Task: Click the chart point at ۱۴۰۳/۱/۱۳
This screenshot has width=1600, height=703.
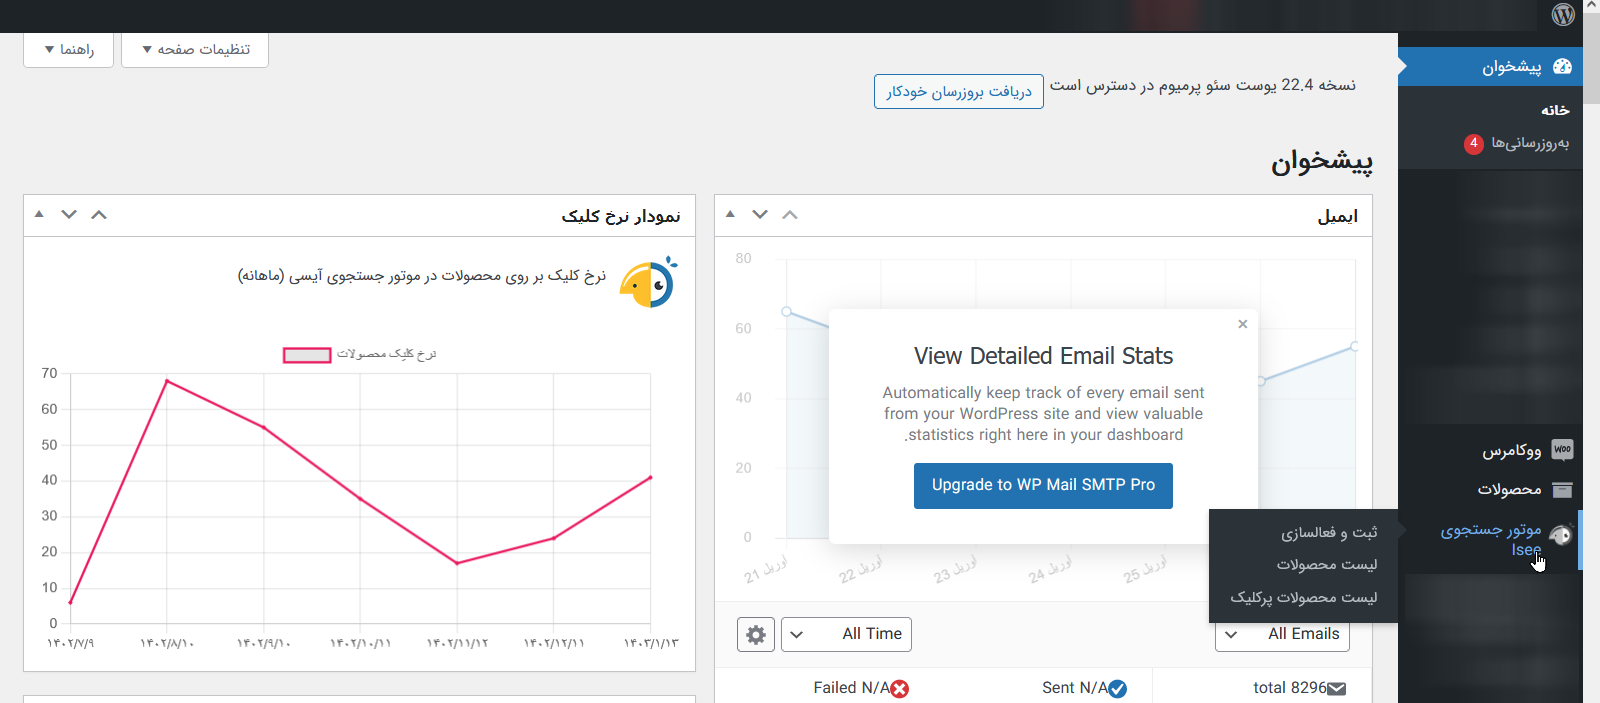Action: pyautogui.click(x=651, y=477)
